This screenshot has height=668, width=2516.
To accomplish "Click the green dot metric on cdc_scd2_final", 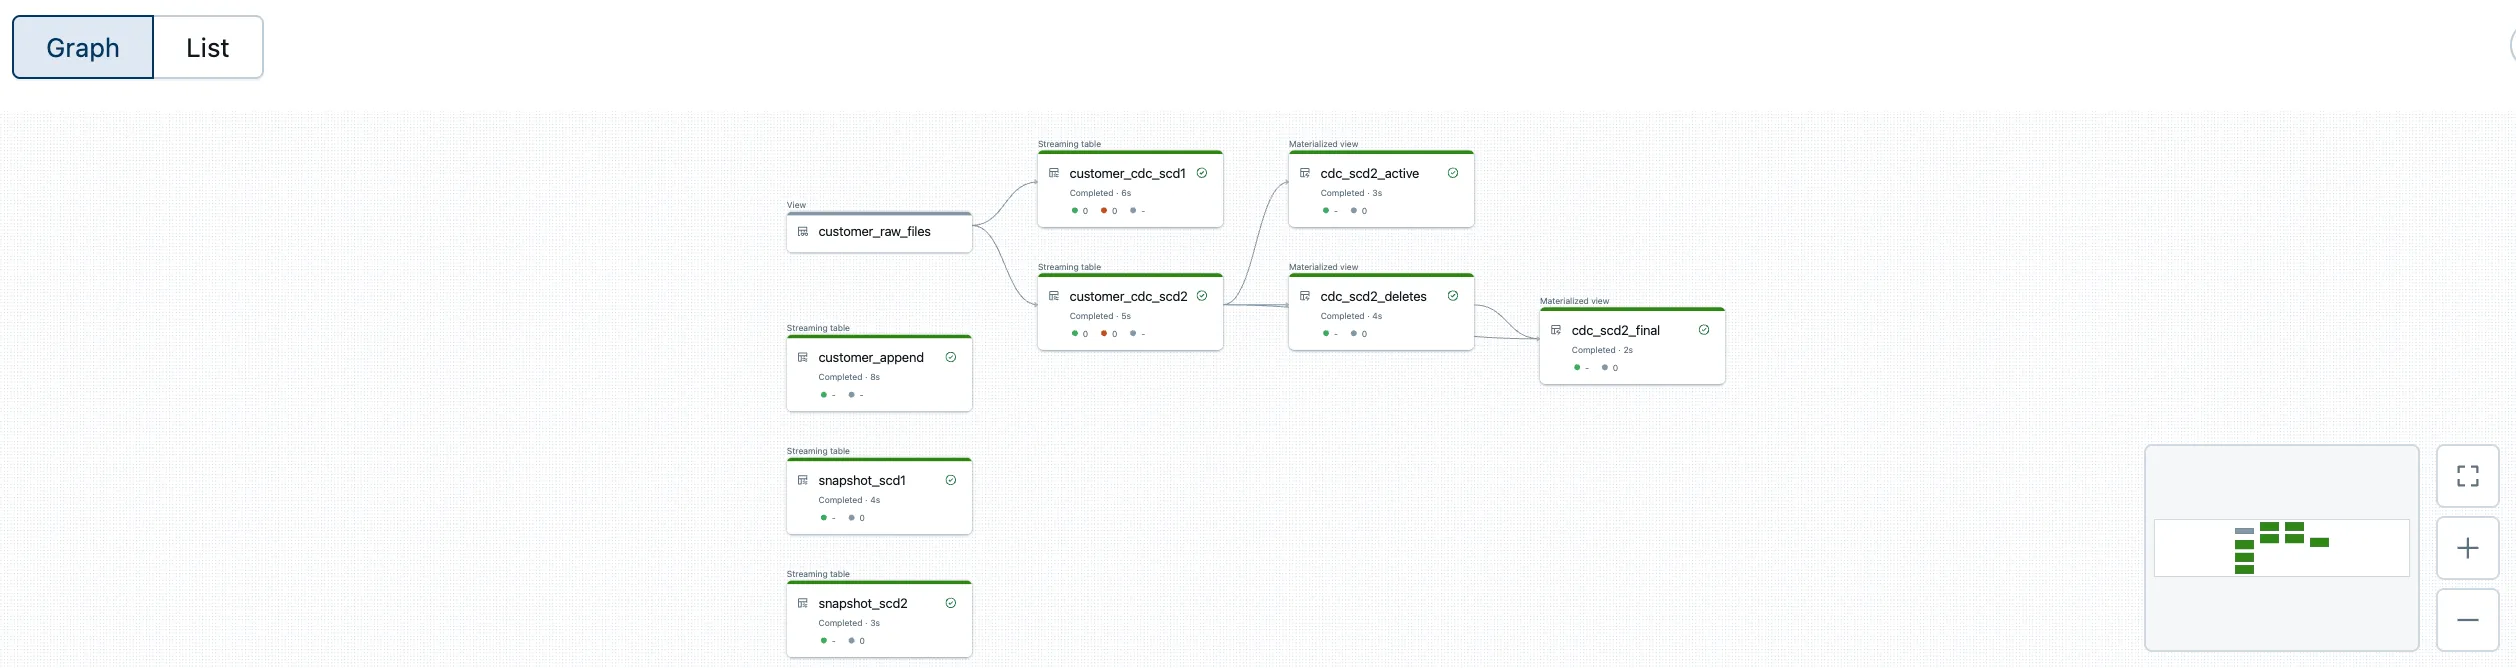I will (x=1577, y=368).
